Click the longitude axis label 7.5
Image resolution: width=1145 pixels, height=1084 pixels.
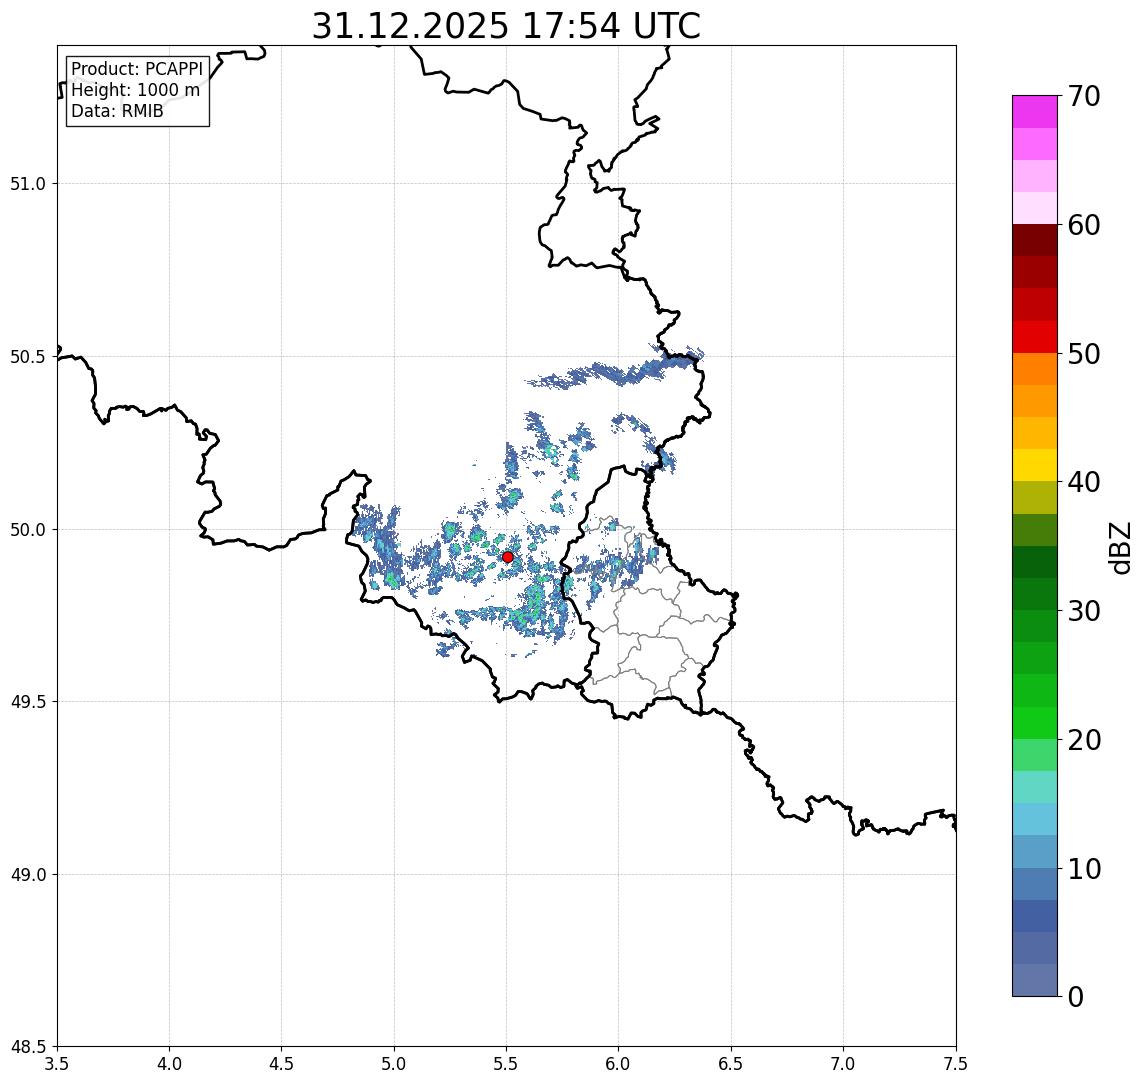click(x=956, y=1064)
